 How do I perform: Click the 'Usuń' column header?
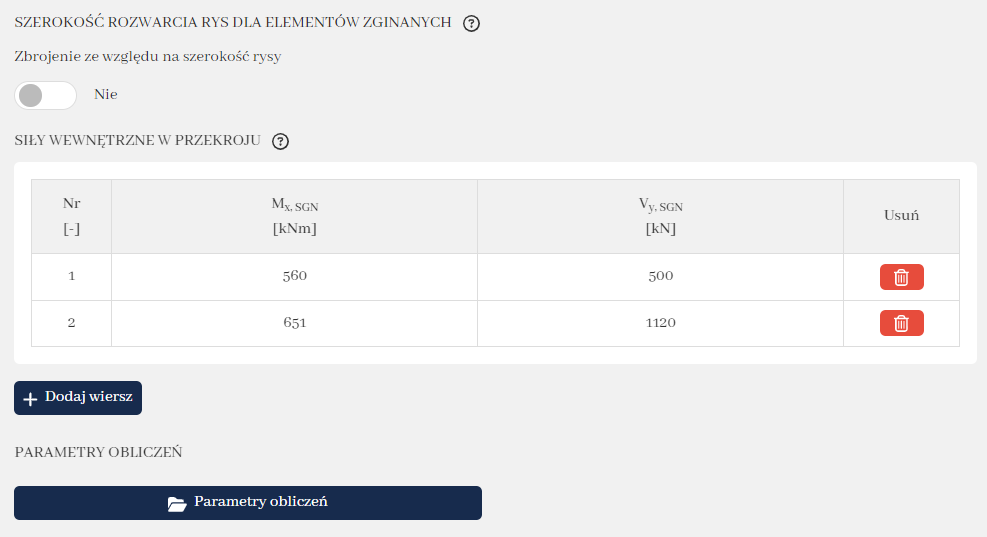(x=901, y=215)
